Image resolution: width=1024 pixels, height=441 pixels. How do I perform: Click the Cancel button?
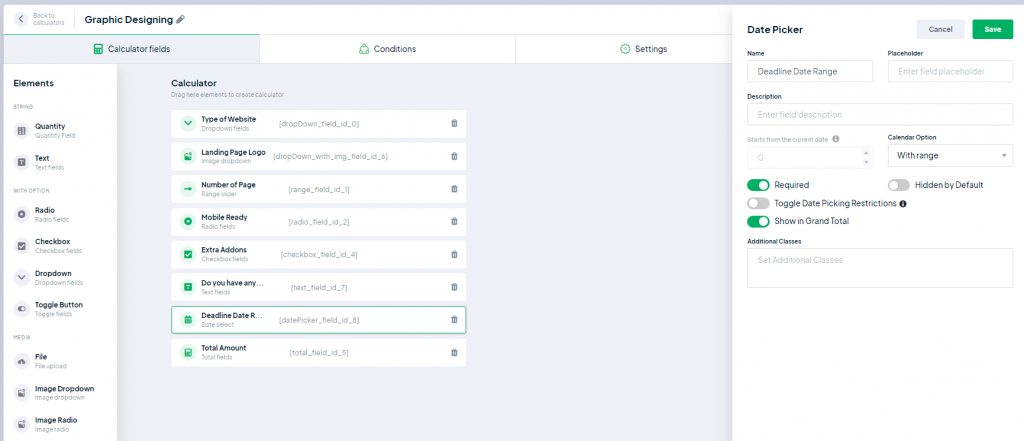pyautogui.click(x=940, y=29)
